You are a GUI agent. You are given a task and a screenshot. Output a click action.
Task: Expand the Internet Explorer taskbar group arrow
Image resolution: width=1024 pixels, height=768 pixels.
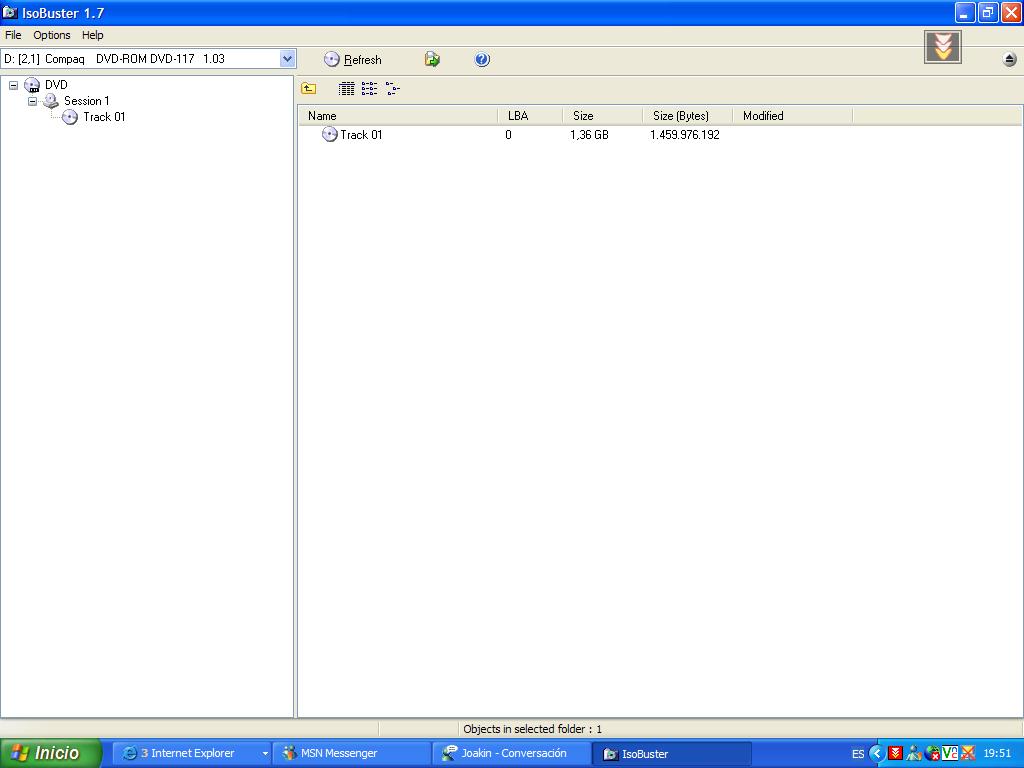tap(265, 754)
